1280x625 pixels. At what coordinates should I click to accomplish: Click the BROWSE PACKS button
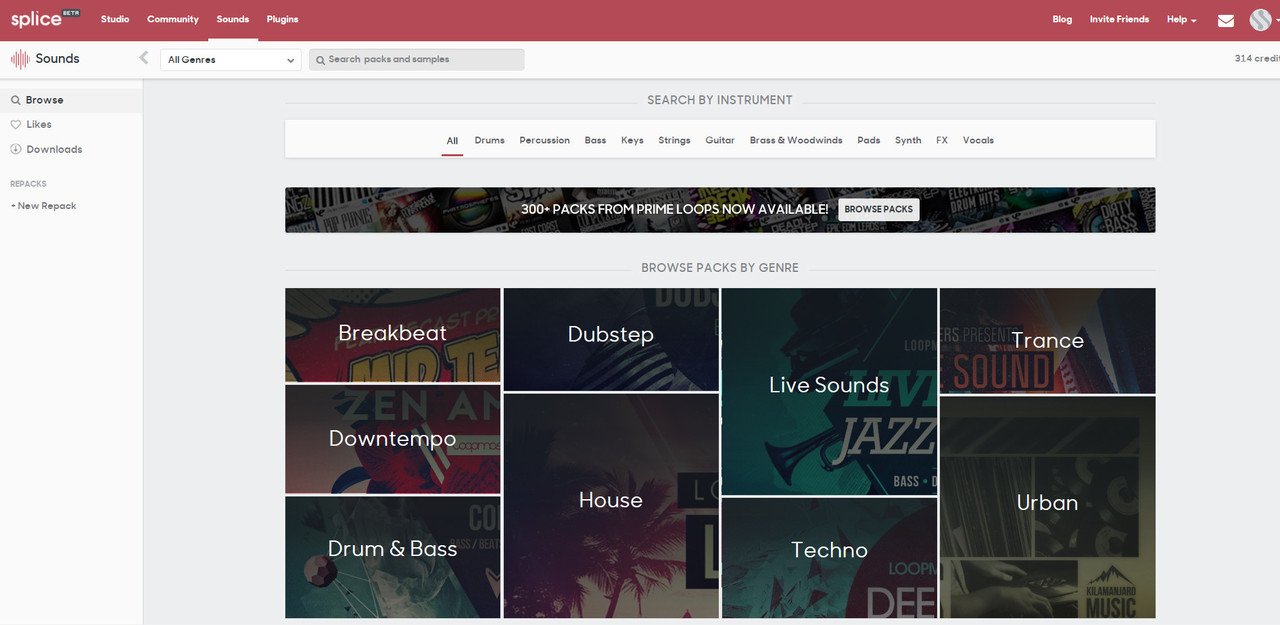click(879, 209)
